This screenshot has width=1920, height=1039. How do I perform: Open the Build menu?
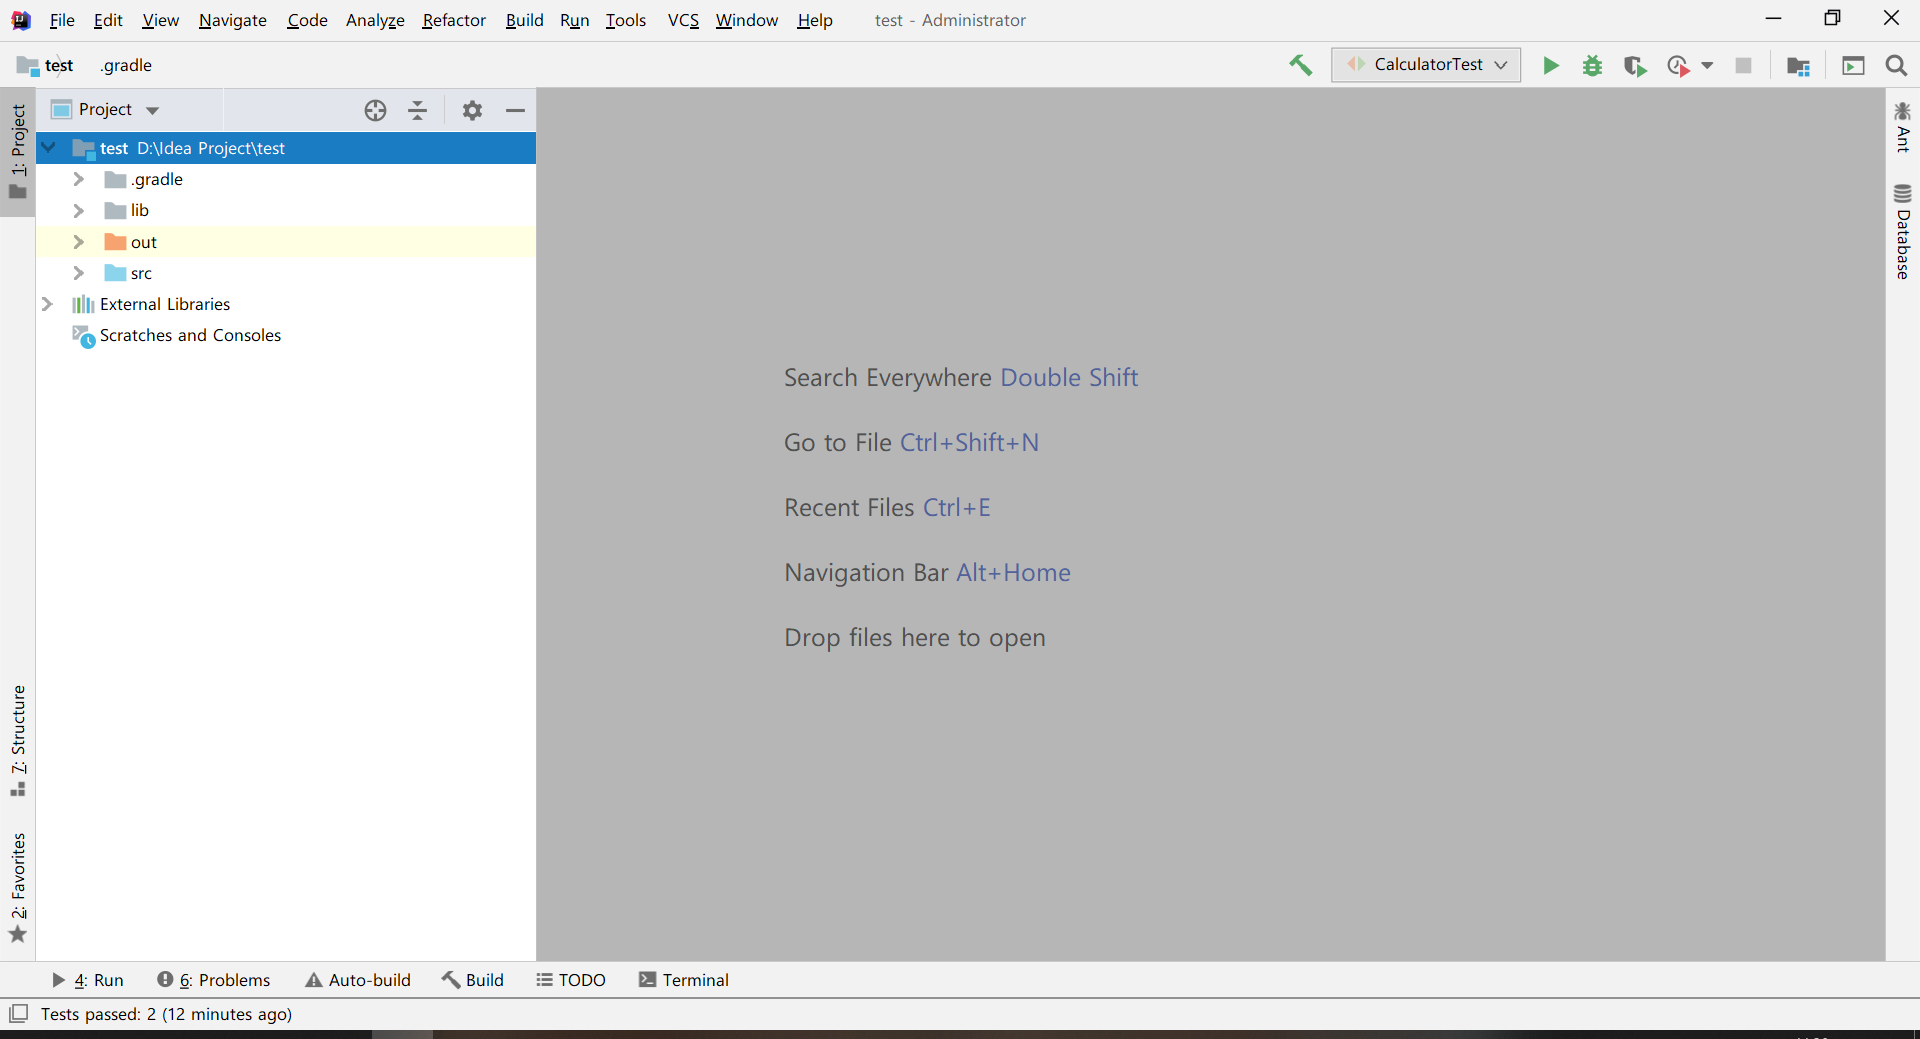(524, 20)
